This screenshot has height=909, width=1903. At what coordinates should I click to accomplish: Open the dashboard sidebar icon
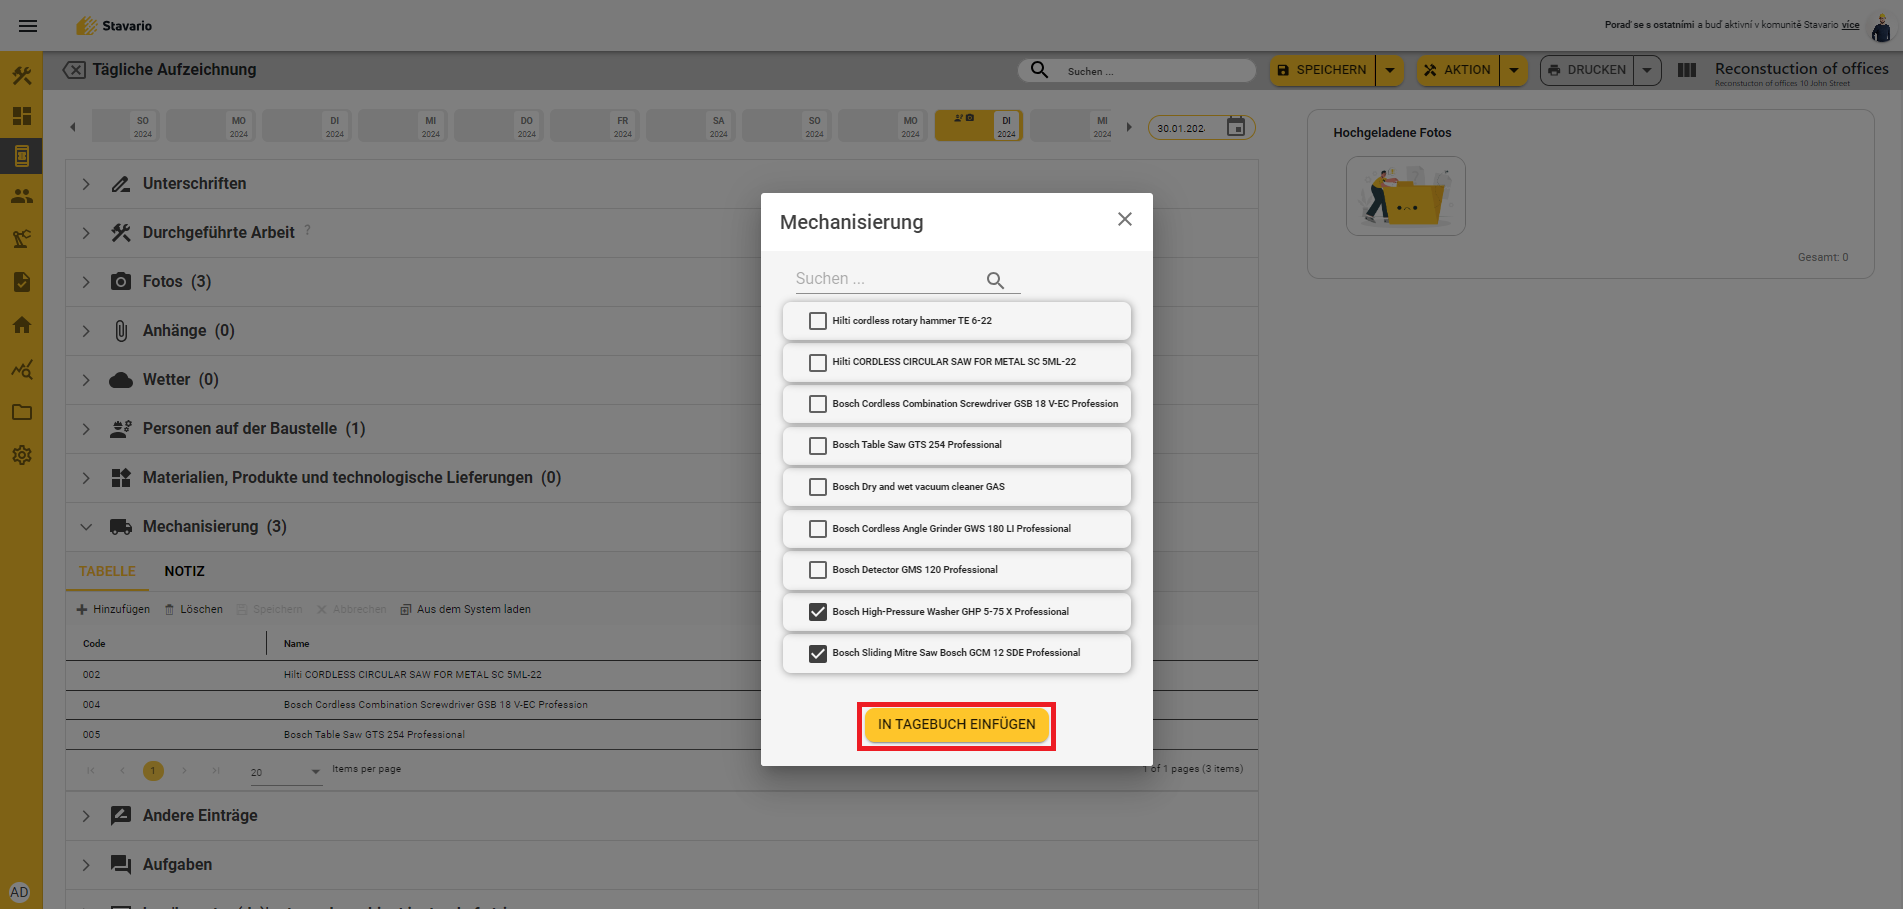[21, 116]
